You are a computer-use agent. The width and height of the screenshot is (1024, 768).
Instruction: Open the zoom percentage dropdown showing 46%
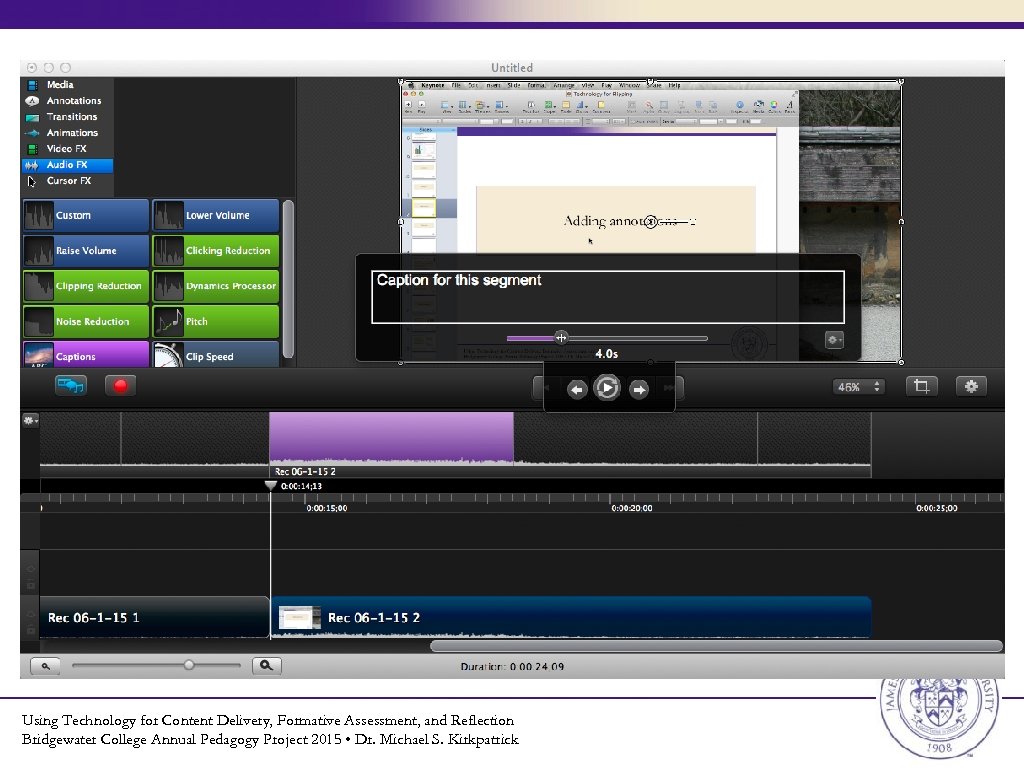[858, 385]
